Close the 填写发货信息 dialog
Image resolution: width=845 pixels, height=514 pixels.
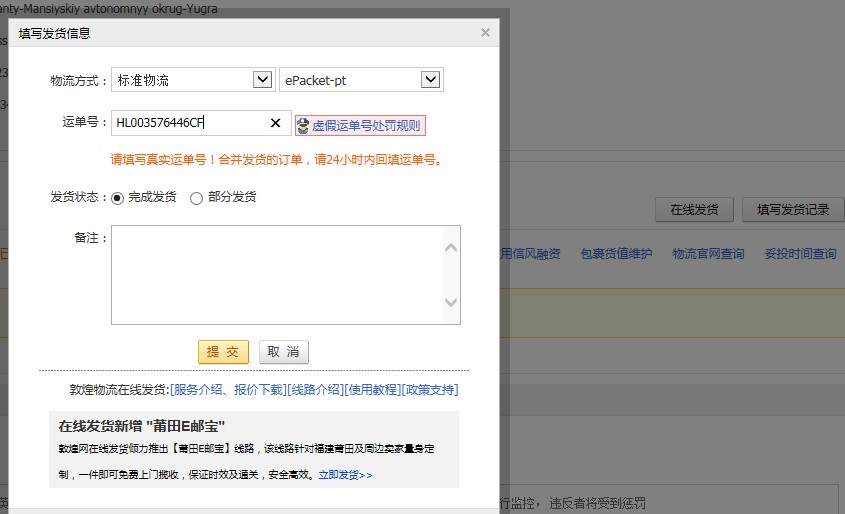[x=485, y=32]
